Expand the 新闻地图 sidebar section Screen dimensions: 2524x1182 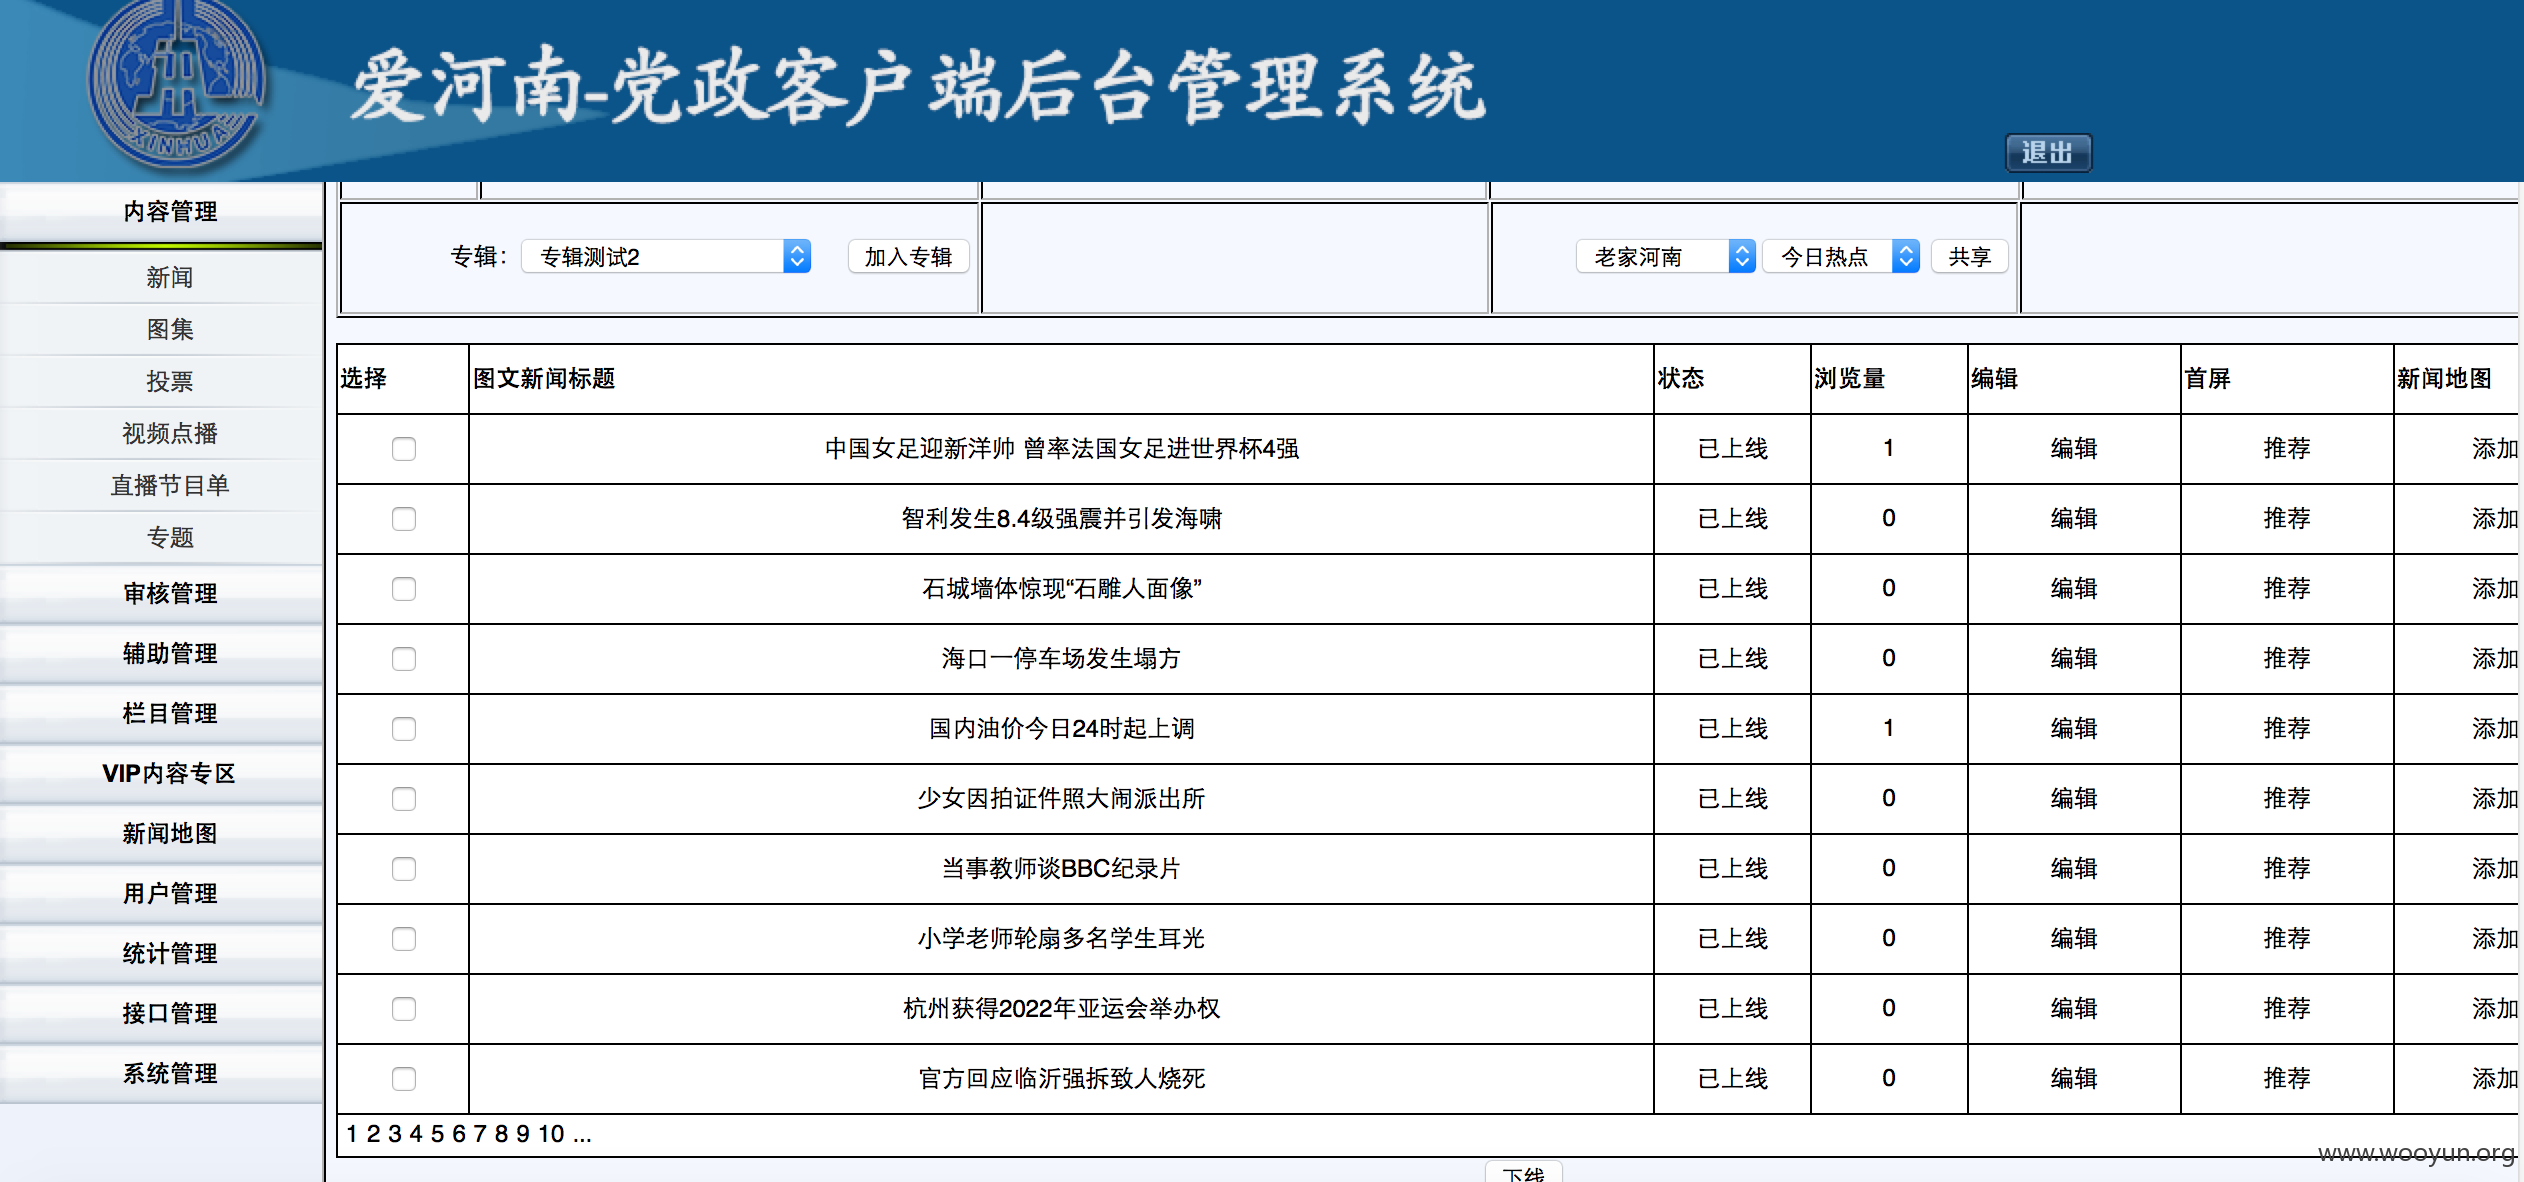(x=161, y=834)
